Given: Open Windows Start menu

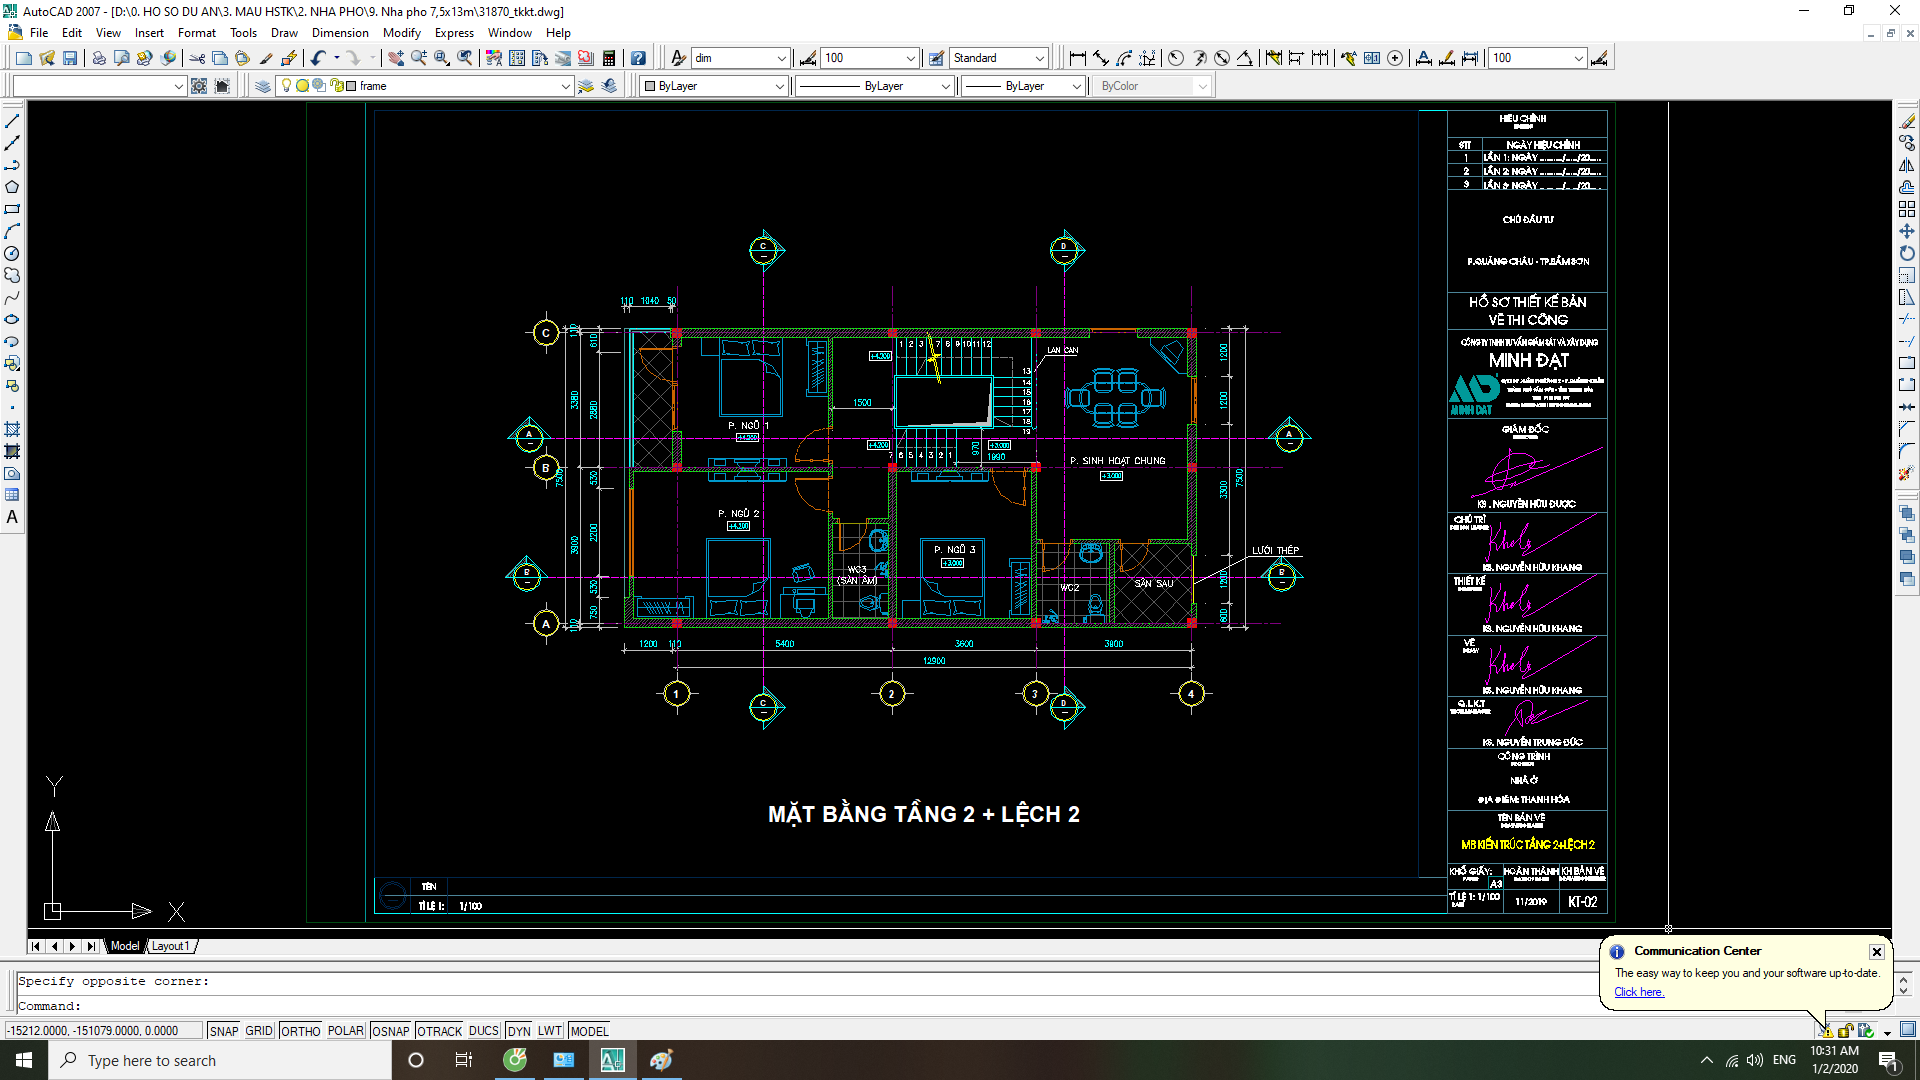Looking at the screenshot, I should point(24,1060).
